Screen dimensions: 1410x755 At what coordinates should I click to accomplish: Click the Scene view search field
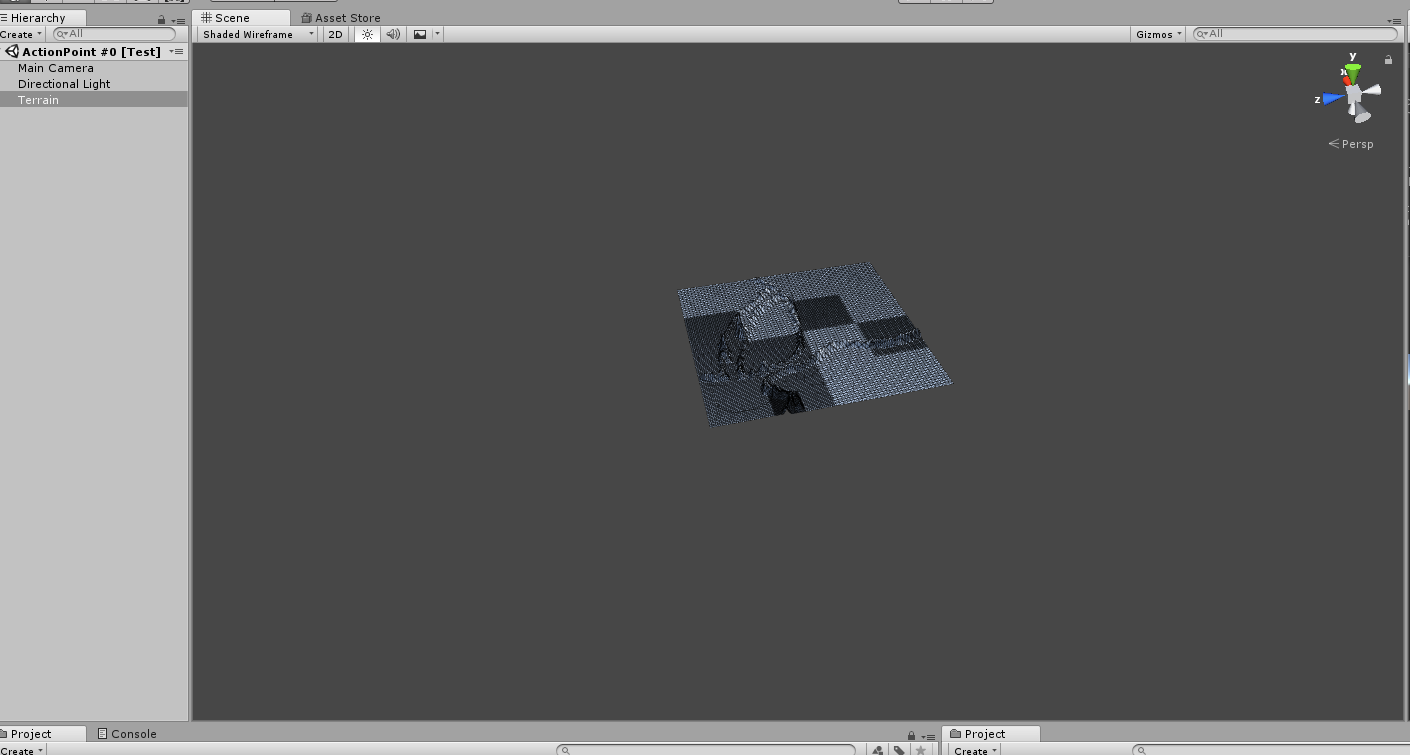click(1296, 34)
